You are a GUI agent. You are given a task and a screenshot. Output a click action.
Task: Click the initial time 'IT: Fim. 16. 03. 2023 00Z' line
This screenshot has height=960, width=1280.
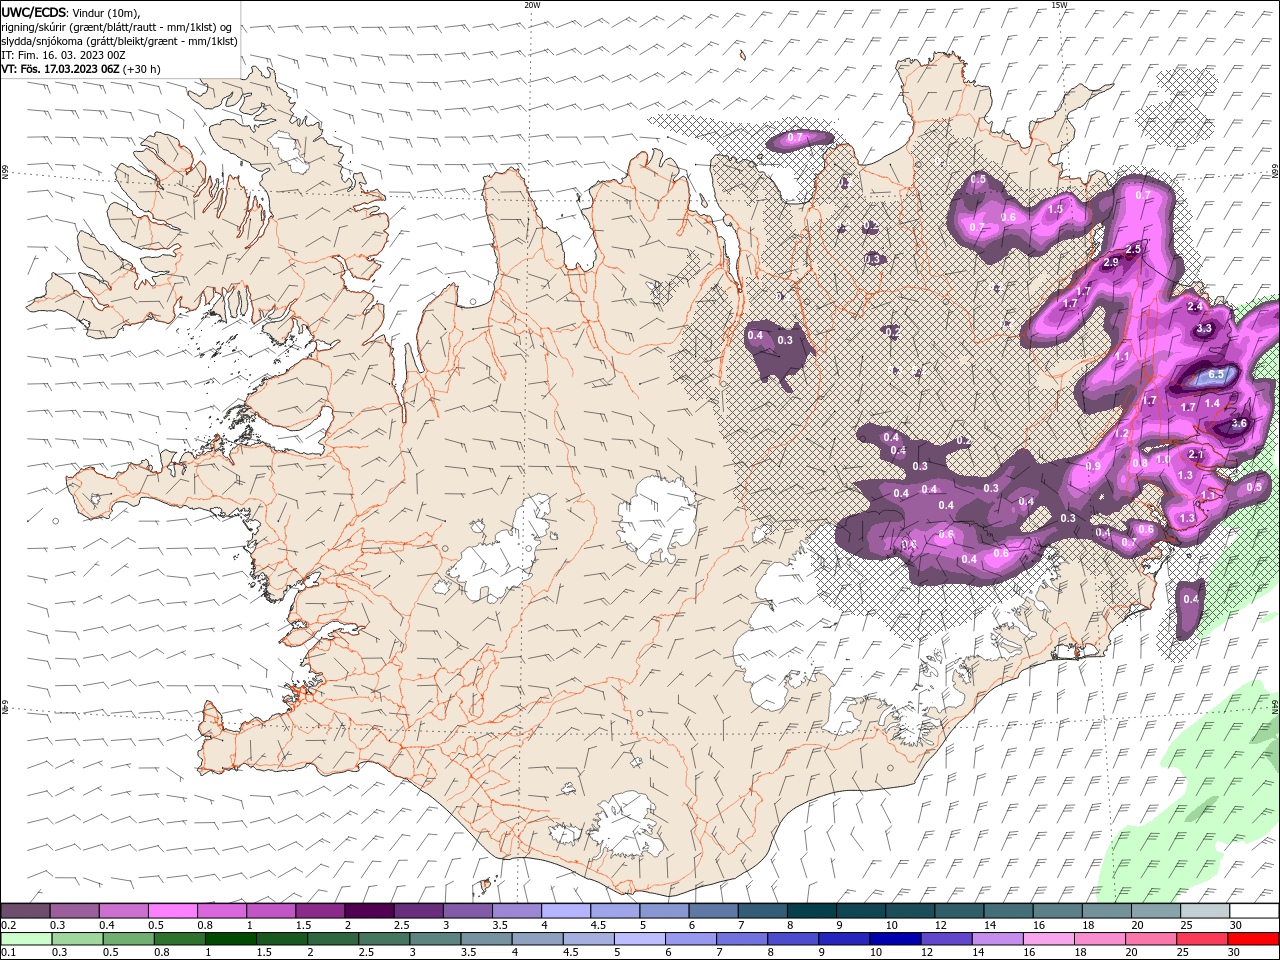[x=63, y=55]
